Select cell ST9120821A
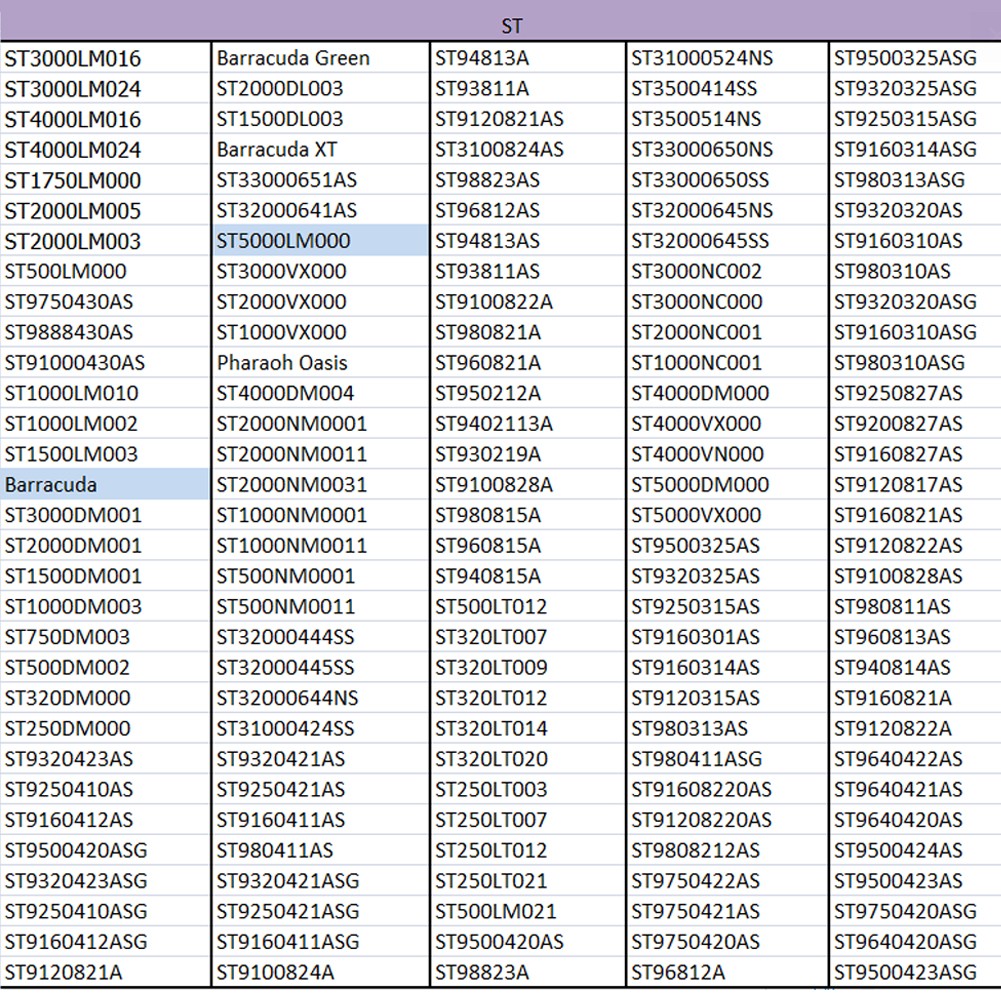Image resolution: width=1001 pixels, height=1001 pixels. 105,972
